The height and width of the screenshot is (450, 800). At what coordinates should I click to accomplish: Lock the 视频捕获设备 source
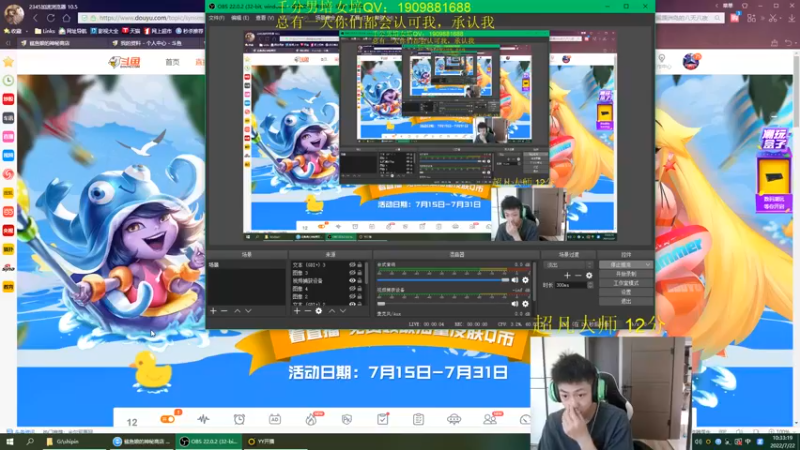(x=360, y=281)
